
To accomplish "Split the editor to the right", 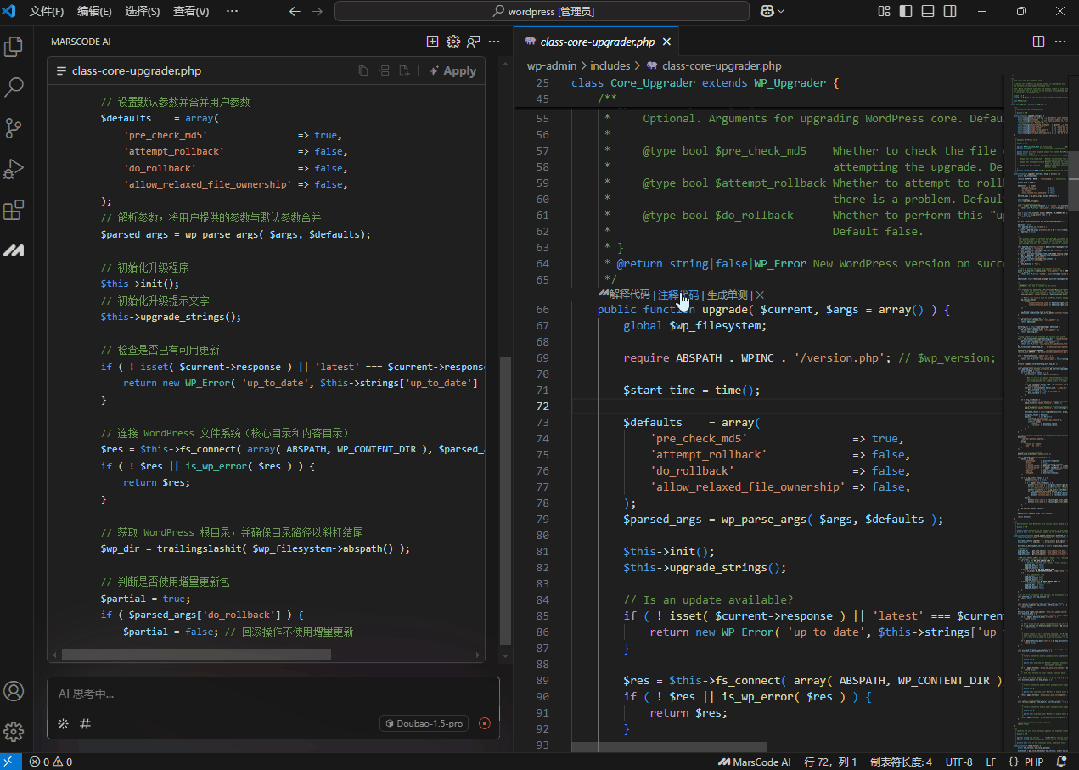I will pyautogui.click(x=1038, y=42).
